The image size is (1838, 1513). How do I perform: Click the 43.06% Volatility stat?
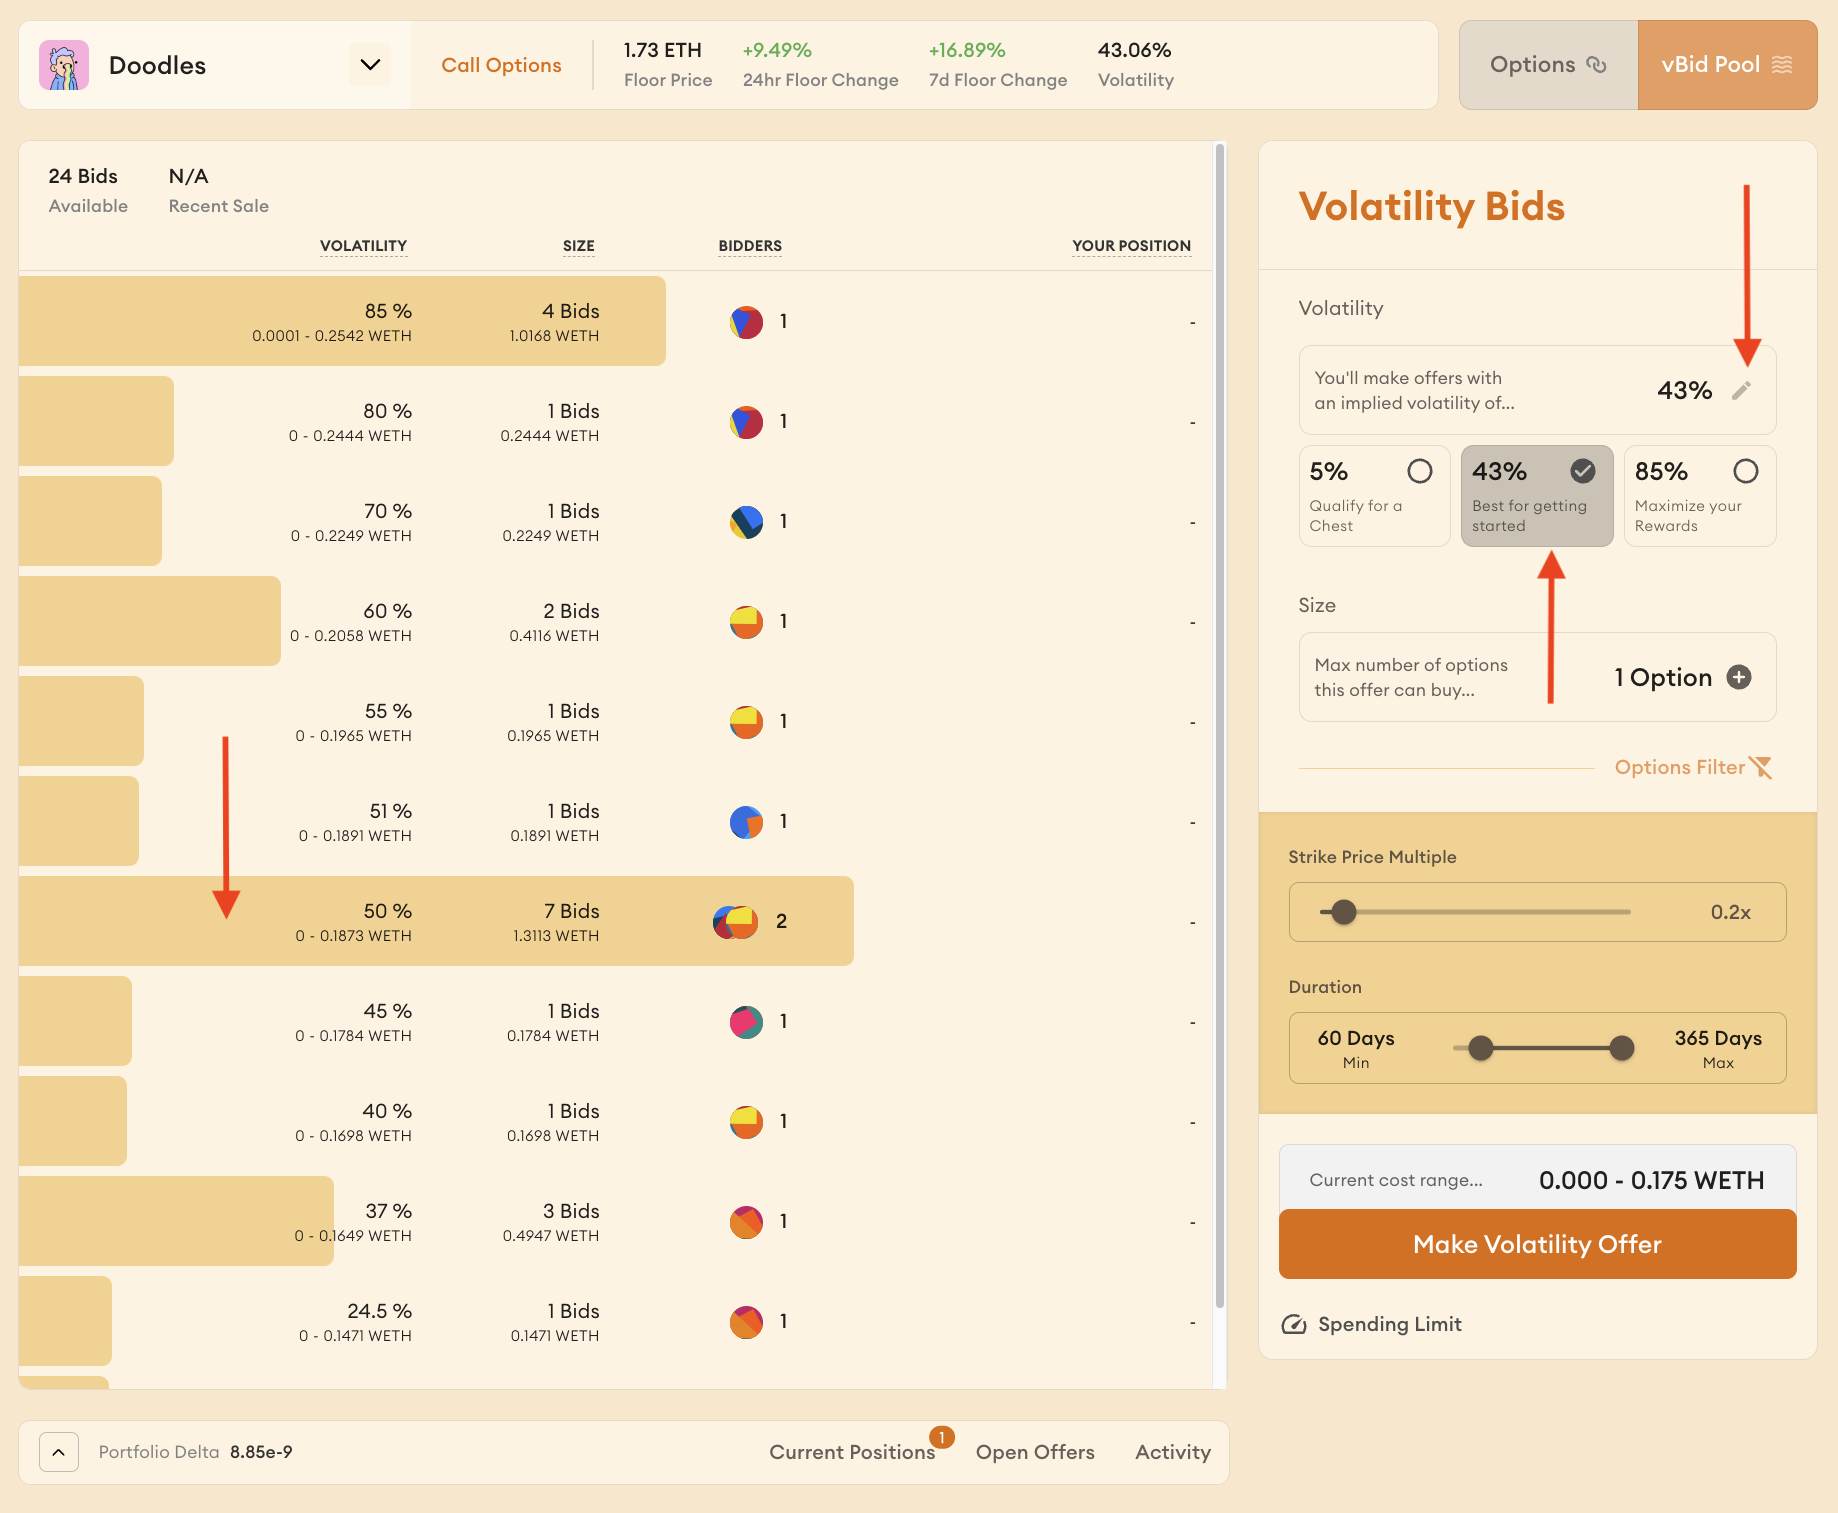tap(1135, 65)
